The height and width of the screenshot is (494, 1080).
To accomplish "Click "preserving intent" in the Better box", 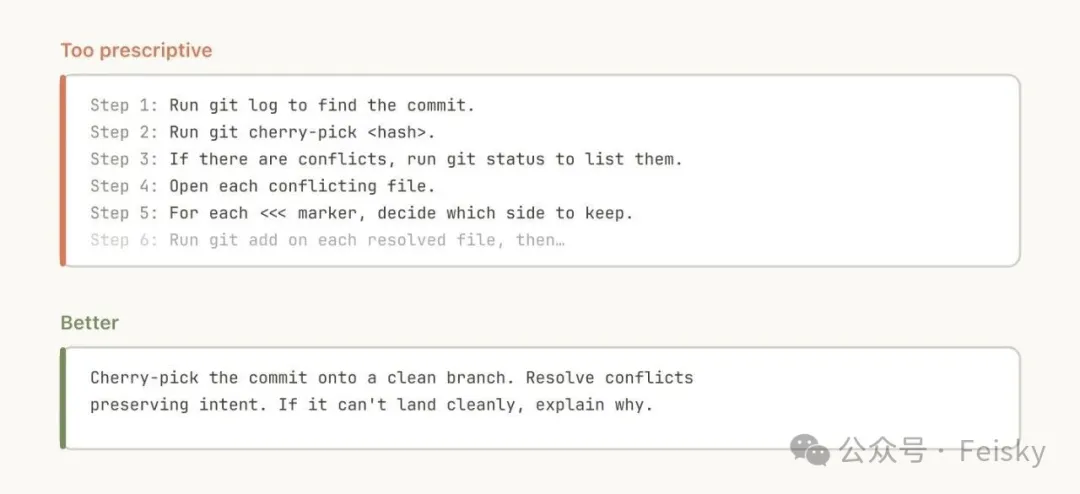I will (x=174, y=405).
